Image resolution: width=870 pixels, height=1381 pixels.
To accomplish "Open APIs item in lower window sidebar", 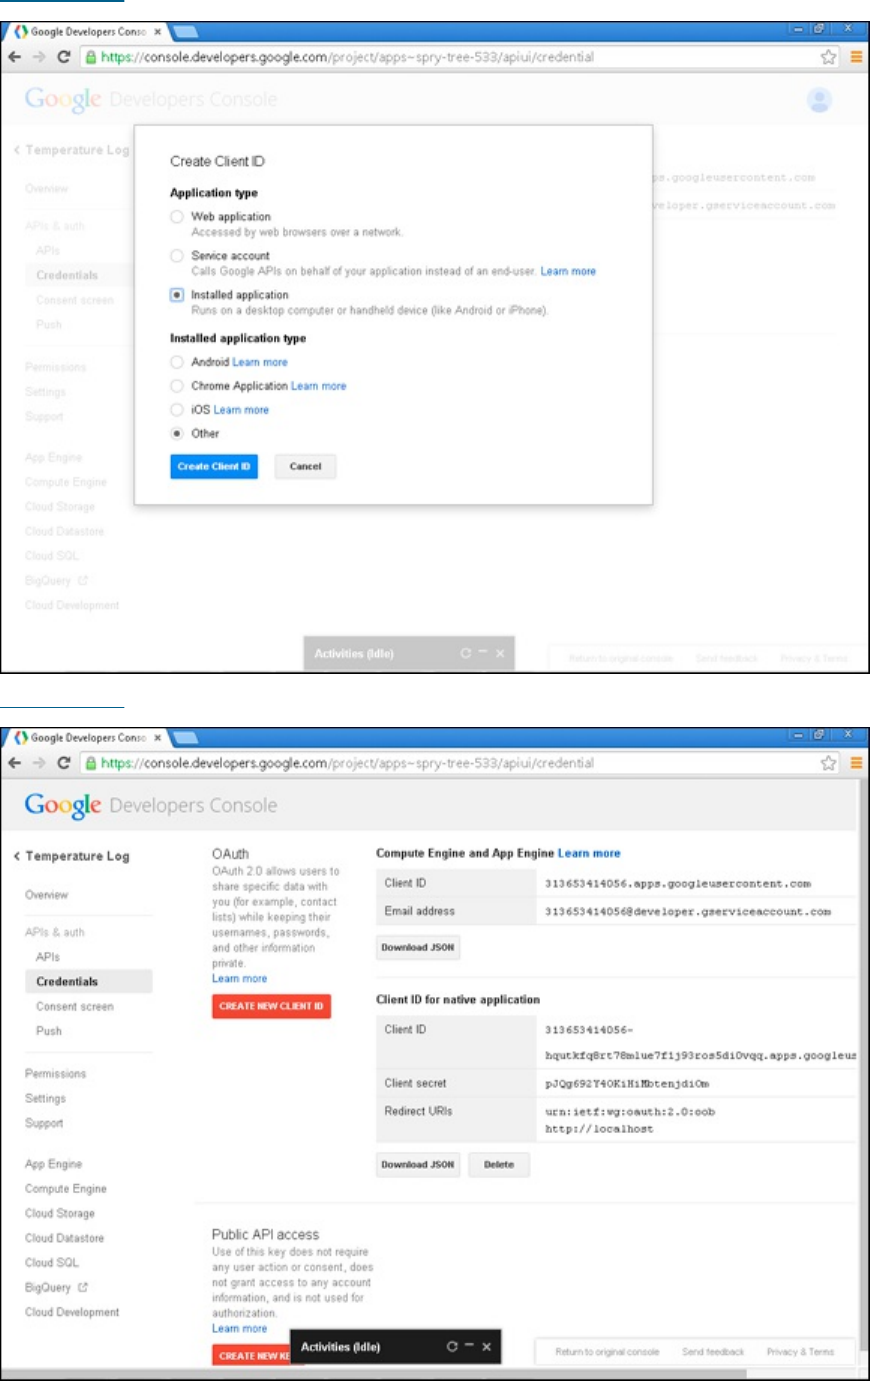I will 48,957.
